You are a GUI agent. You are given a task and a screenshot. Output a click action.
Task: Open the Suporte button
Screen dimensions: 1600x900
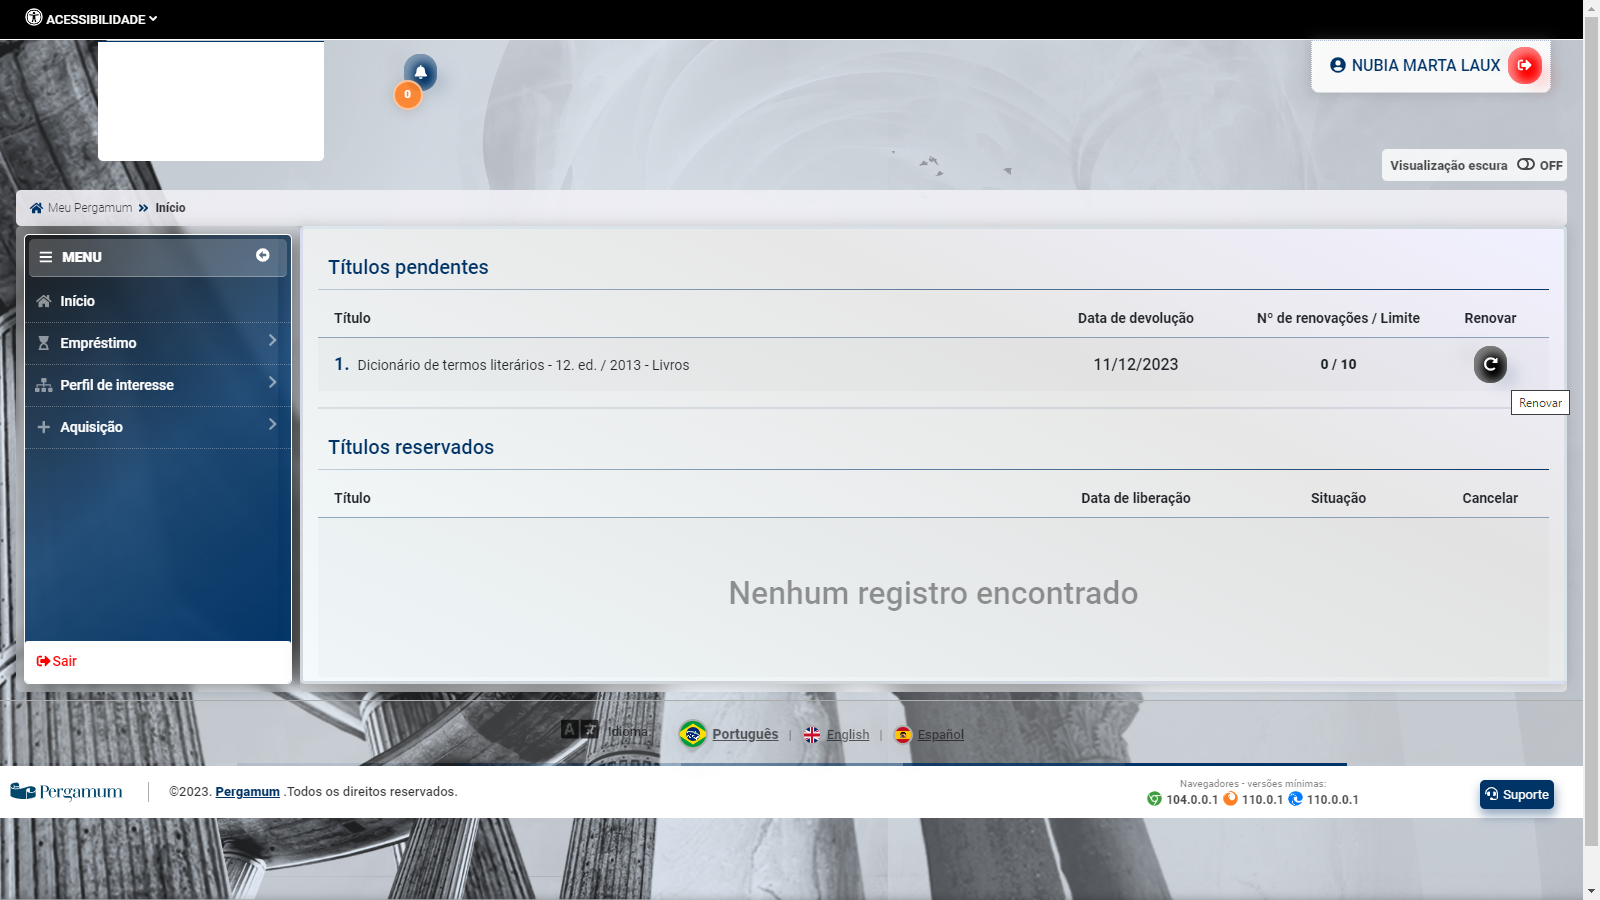click(x=1516, y=795)
